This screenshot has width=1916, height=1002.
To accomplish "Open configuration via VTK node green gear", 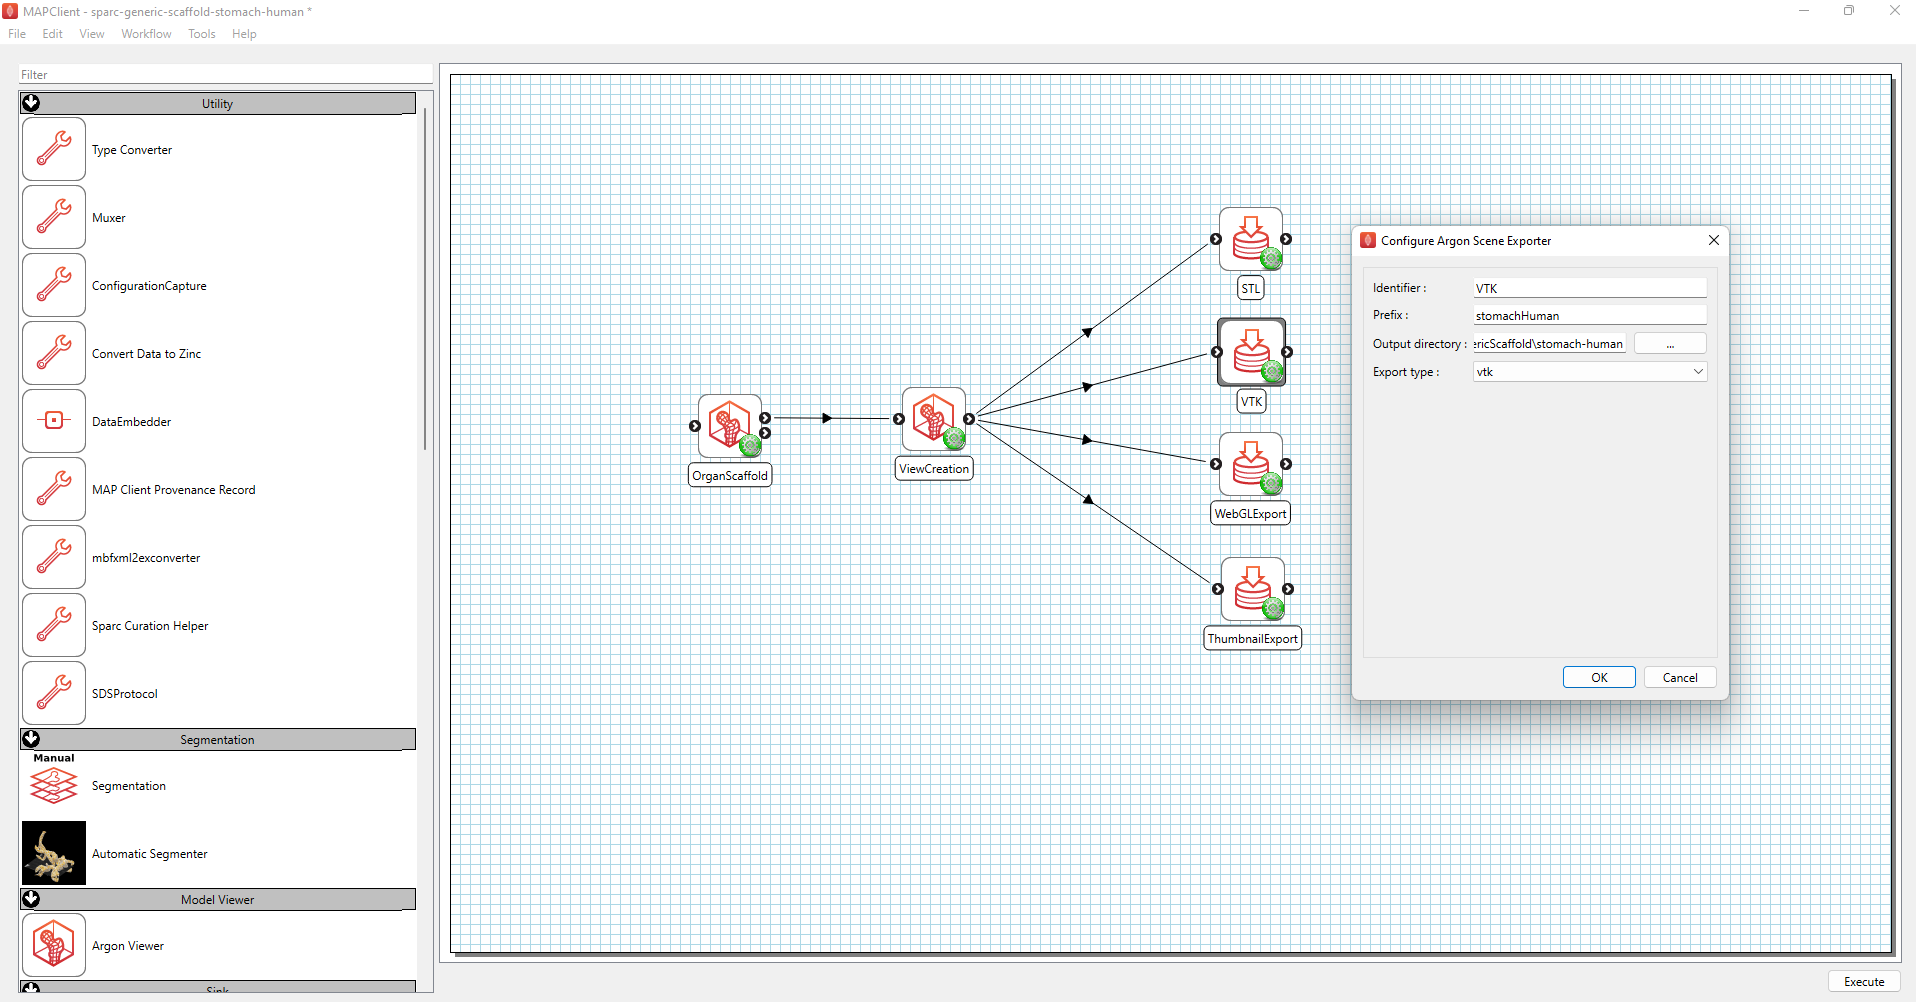I will tap(1272, 372).
